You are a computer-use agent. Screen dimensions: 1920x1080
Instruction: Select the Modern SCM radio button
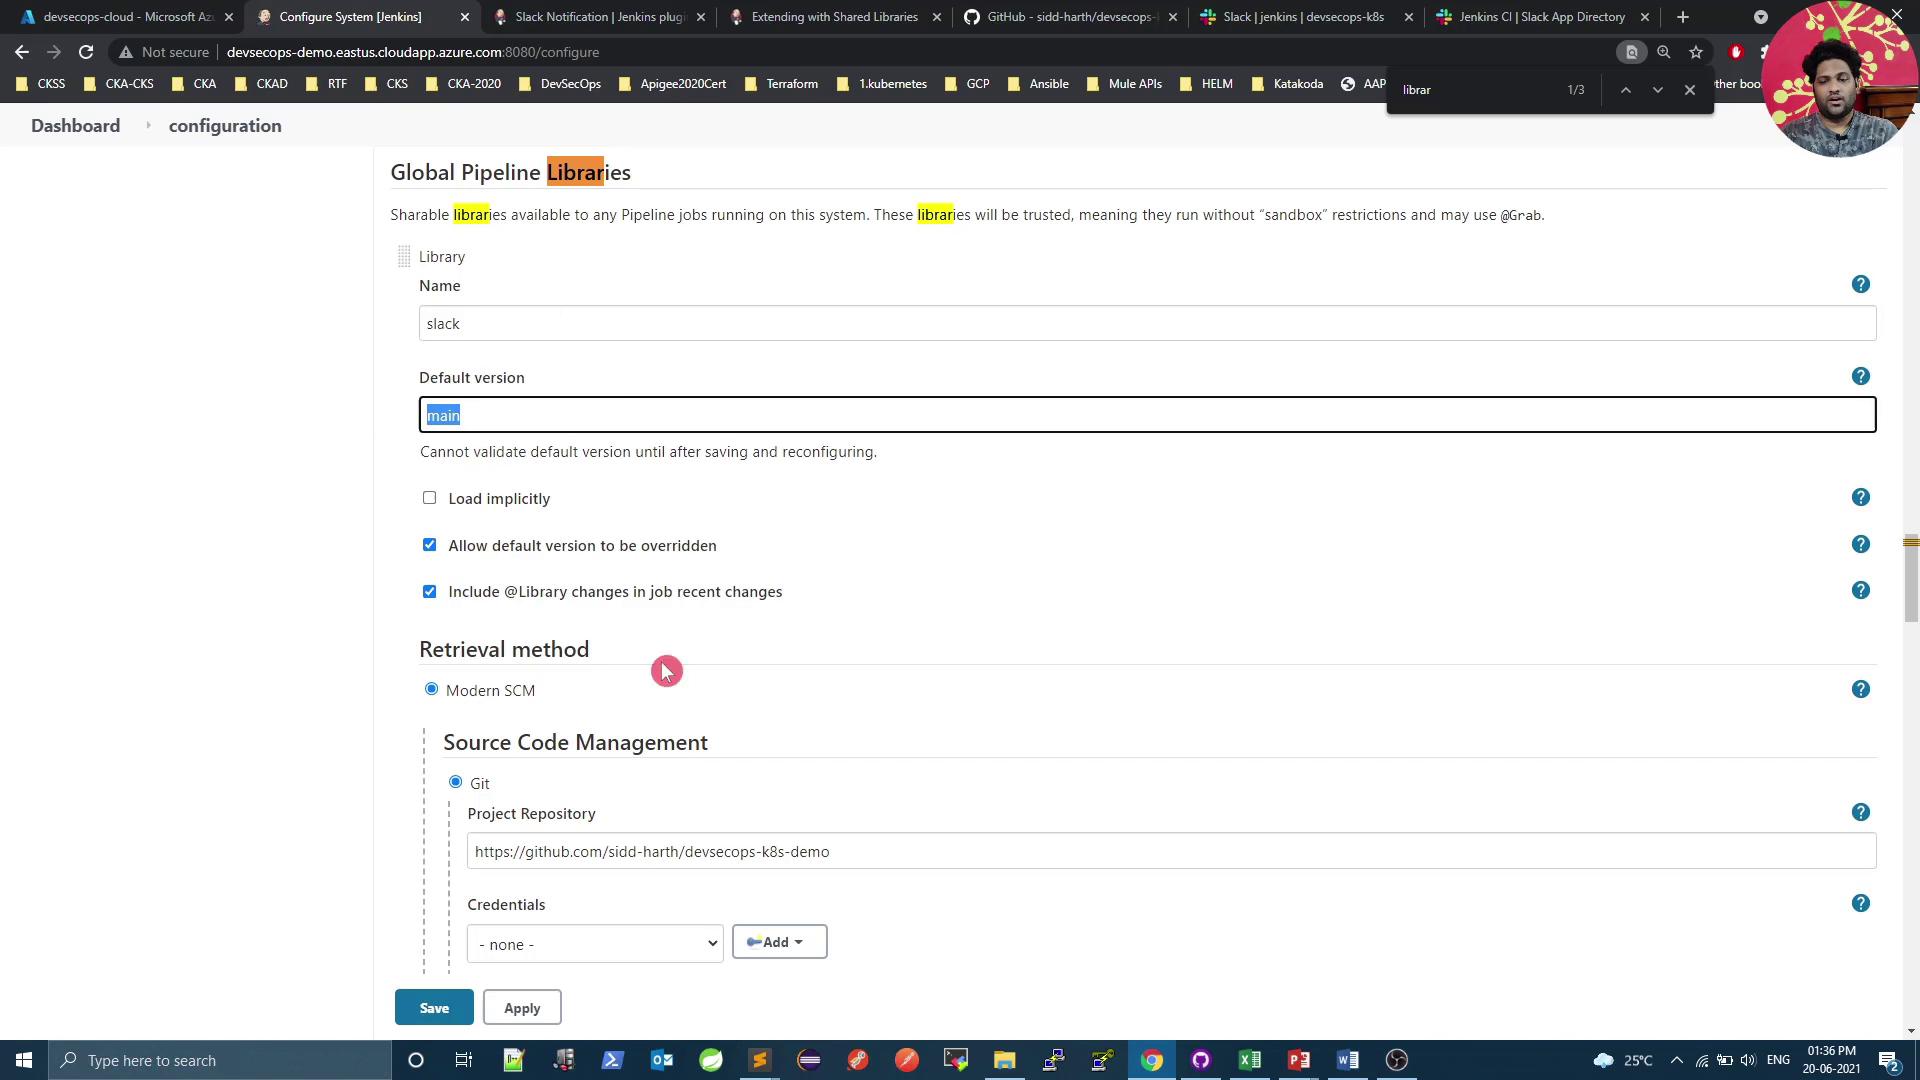coord(432,690)
